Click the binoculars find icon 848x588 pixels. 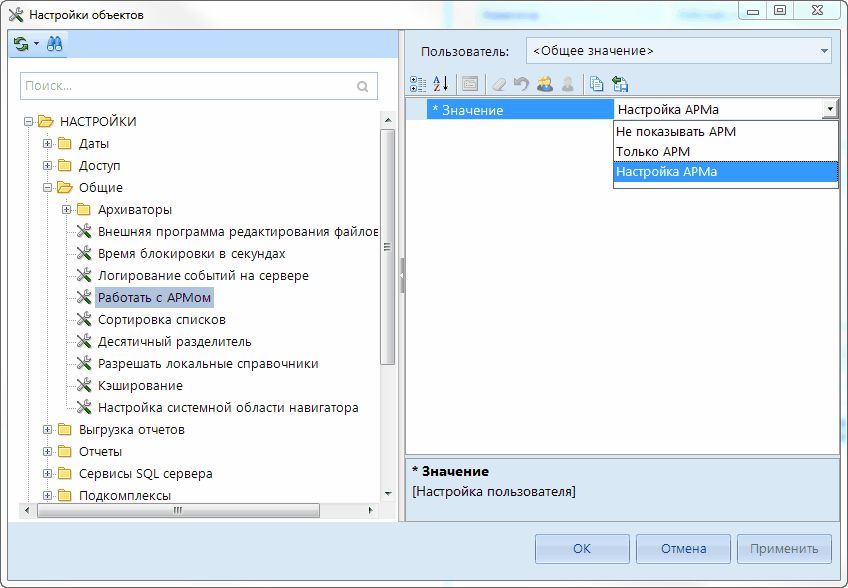tap(54, 44)
